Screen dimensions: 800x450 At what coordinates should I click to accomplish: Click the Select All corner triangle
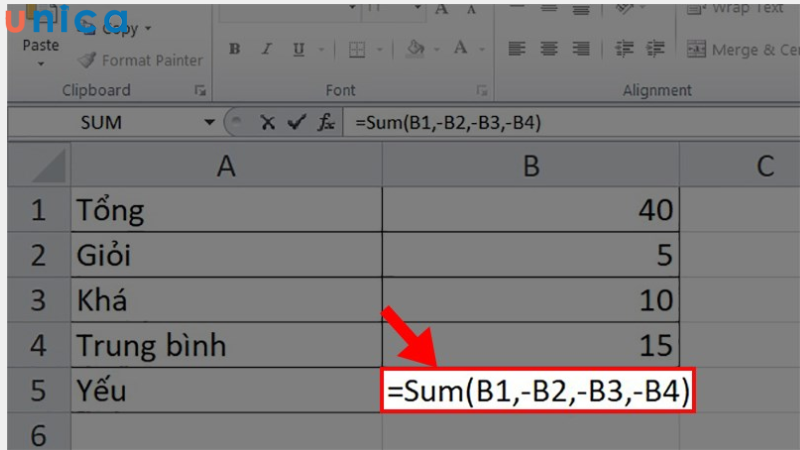pyautogui.click(x=49, y=165)
